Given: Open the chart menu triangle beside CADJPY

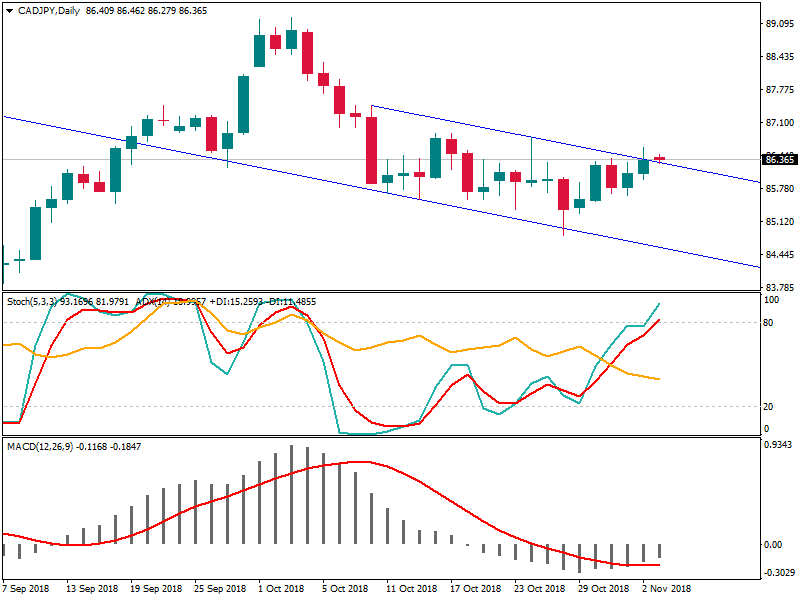Looking at the screenshot, I should pos(9,11).
